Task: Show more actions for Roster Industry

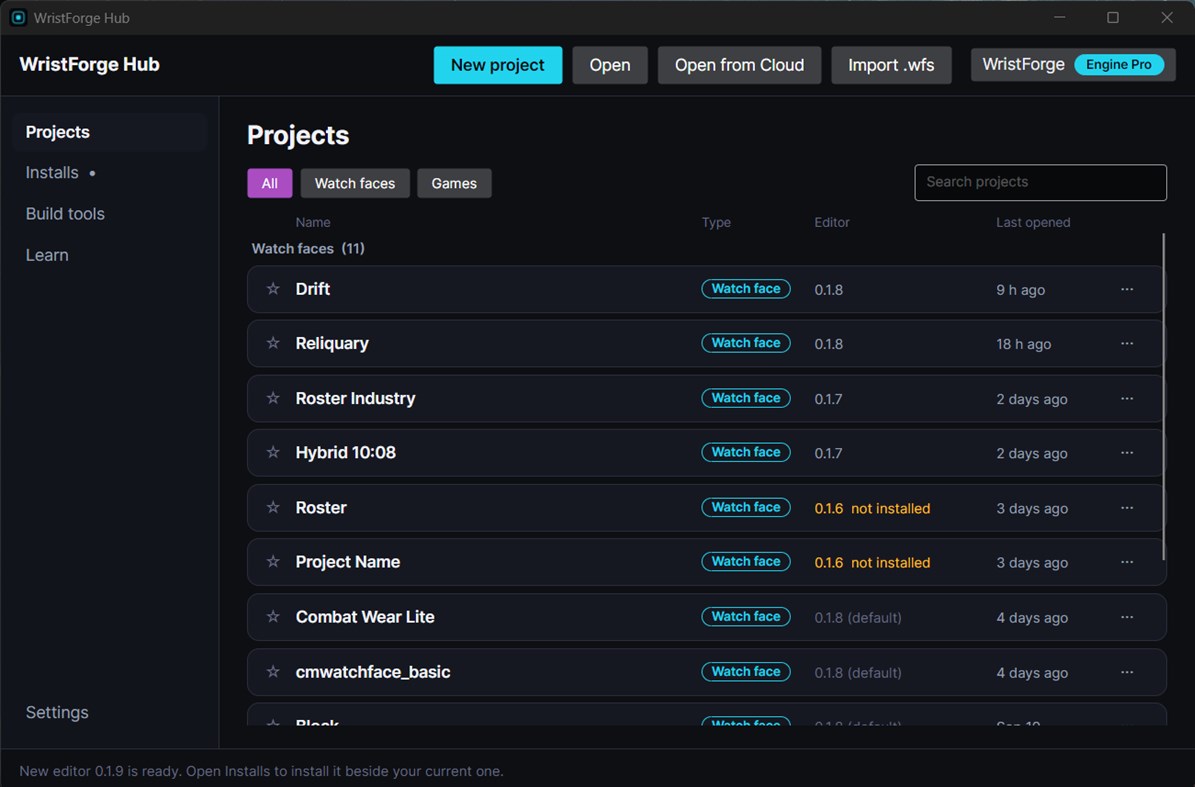Action: point(1126,398)
